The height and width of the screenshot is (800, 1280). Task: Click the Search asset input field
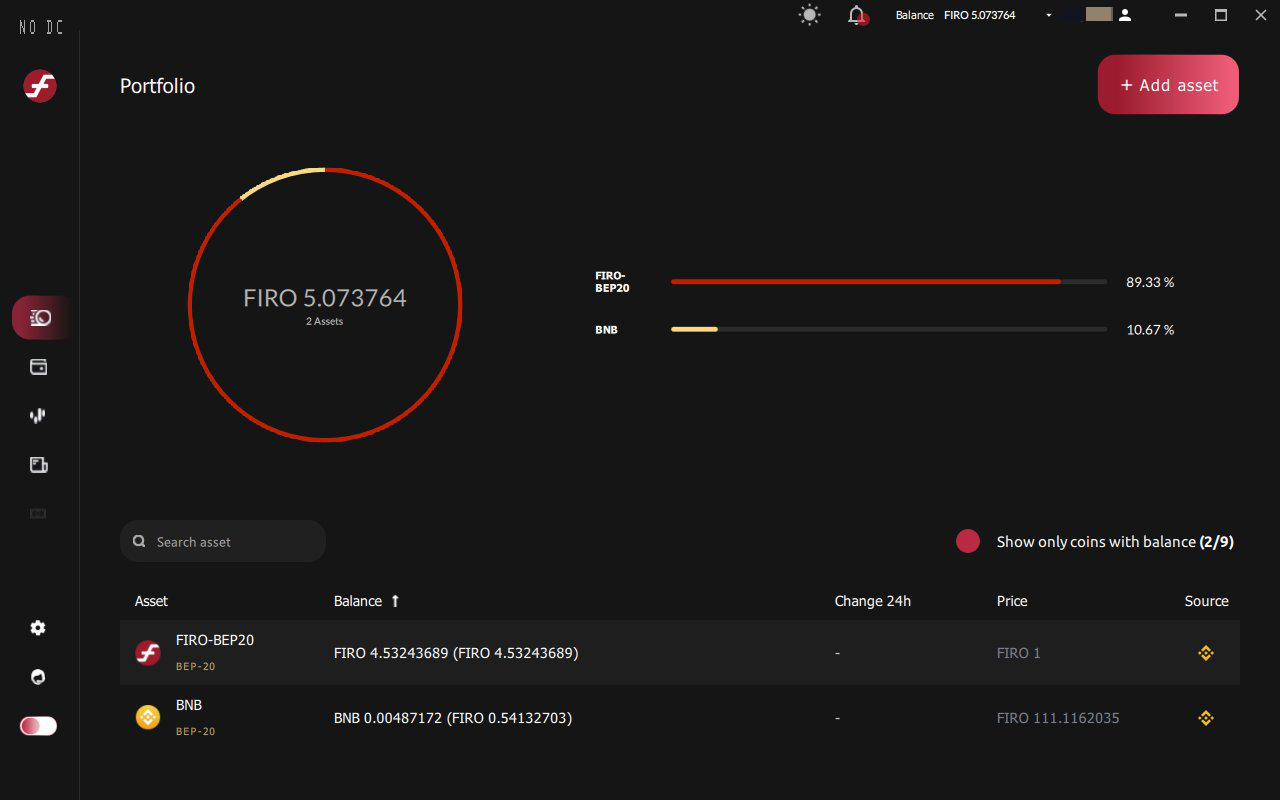(223, 541)
